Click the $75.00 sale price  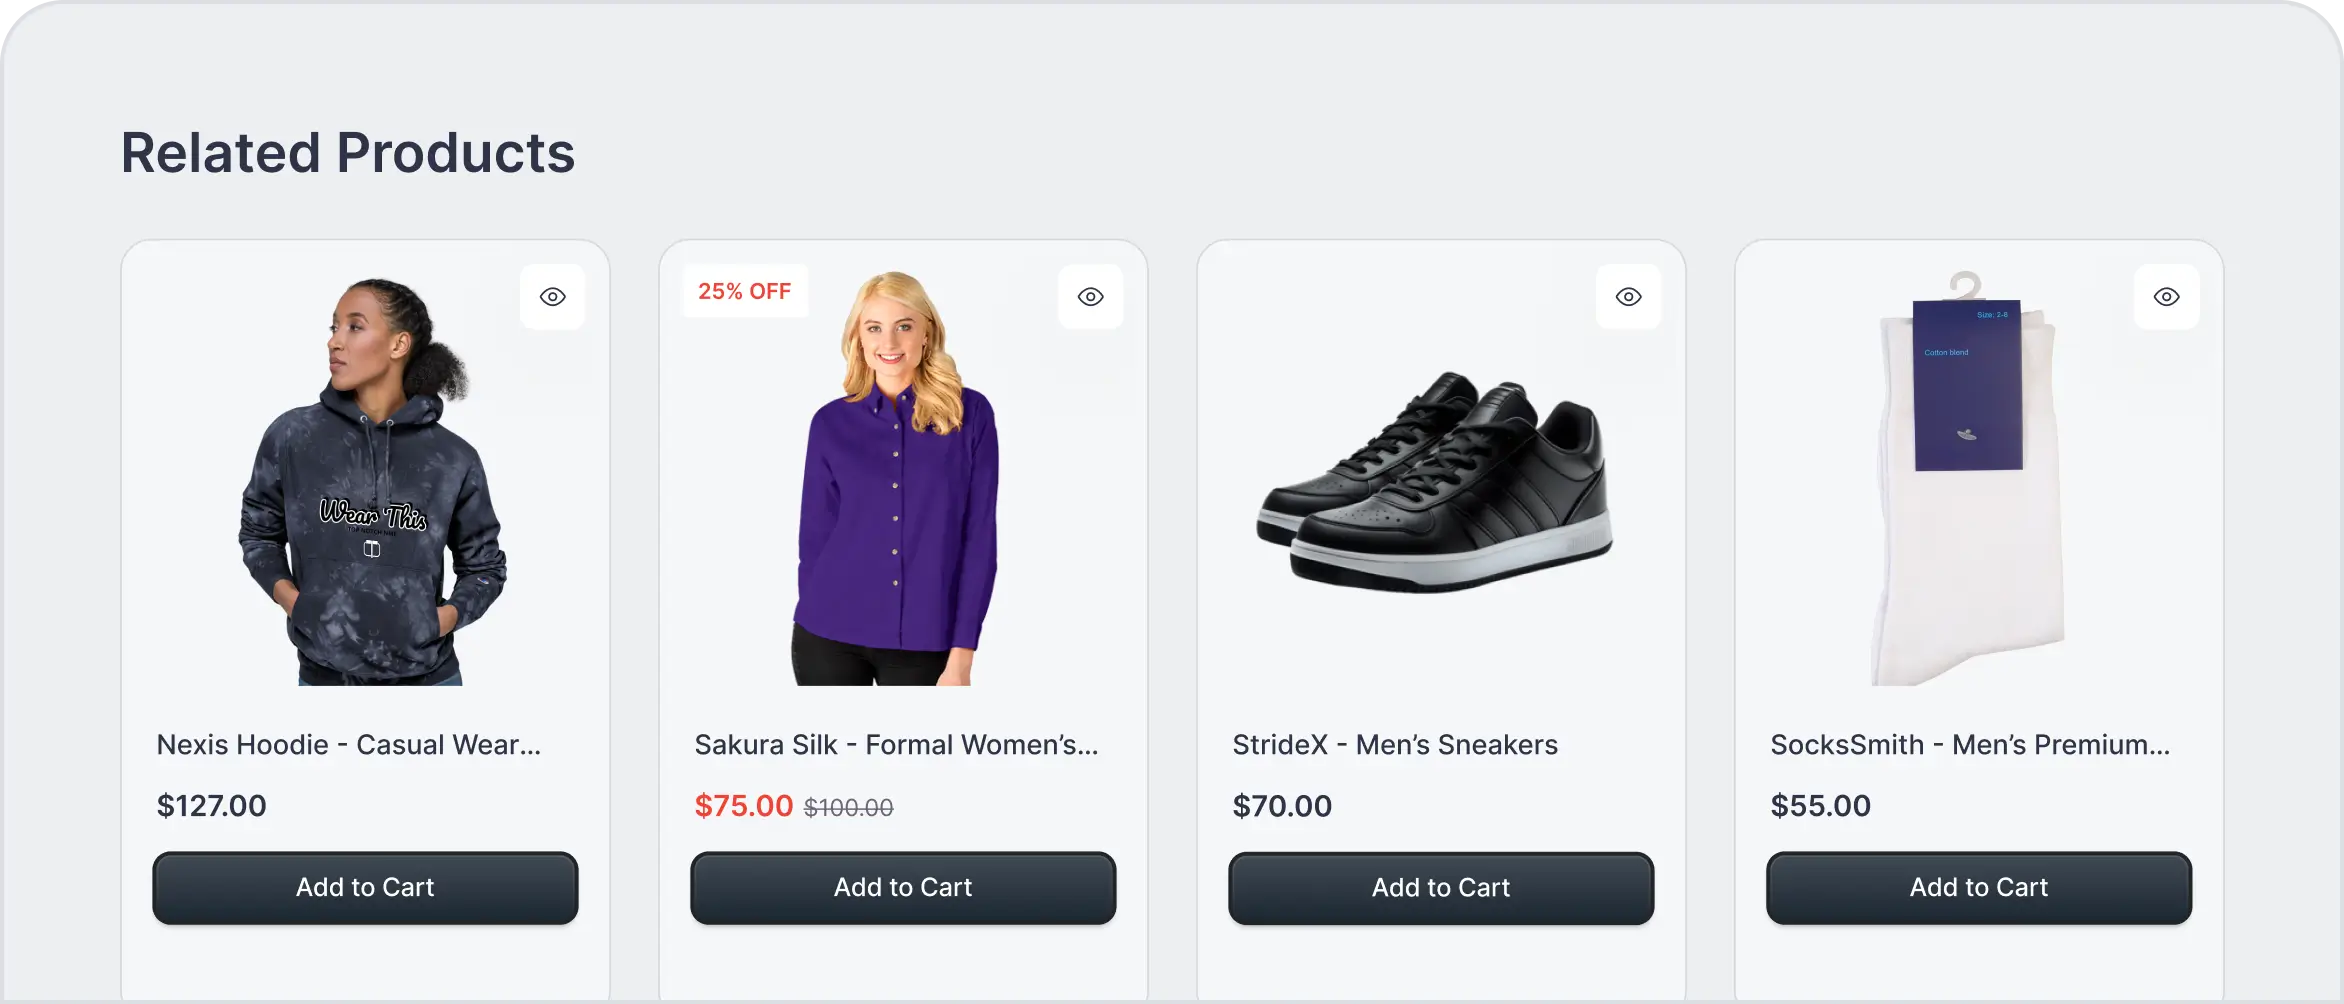743,806
